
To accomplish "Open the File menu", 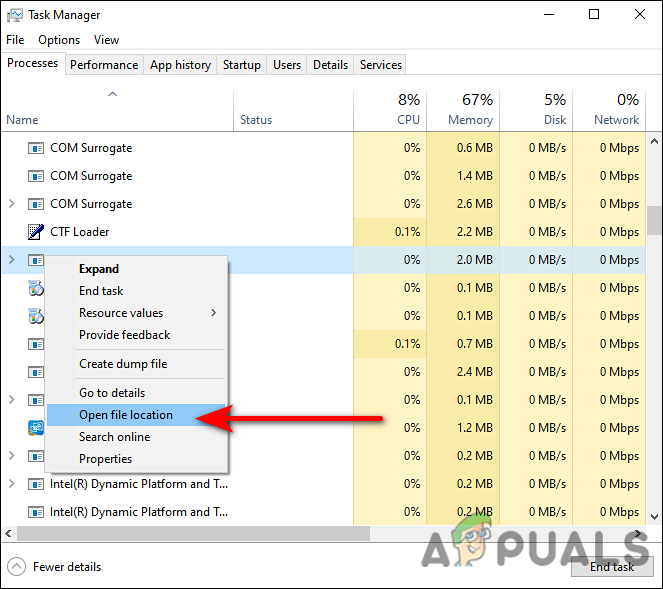I will [x=15, y=40].
